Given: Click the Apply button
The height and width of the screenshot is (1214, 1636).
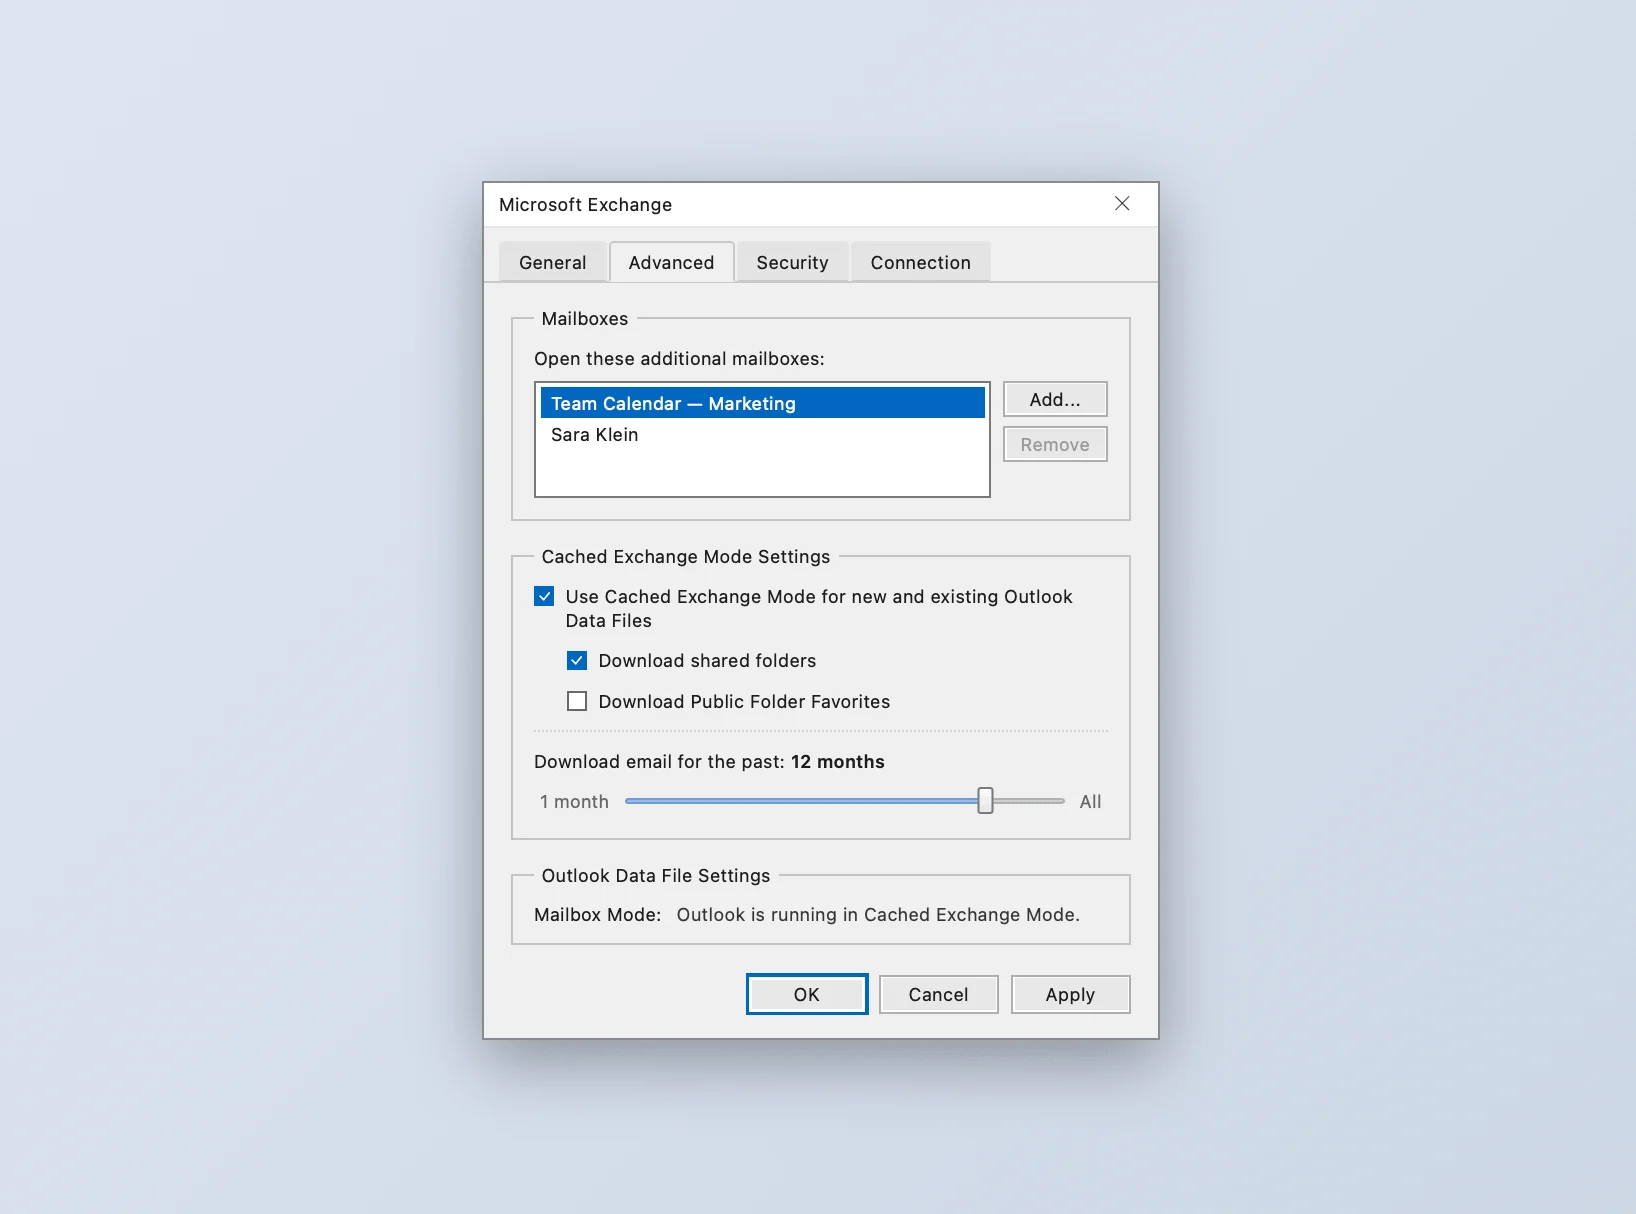Looking at the screenshot, I should pyautogui.click(x=1070, y=994).
